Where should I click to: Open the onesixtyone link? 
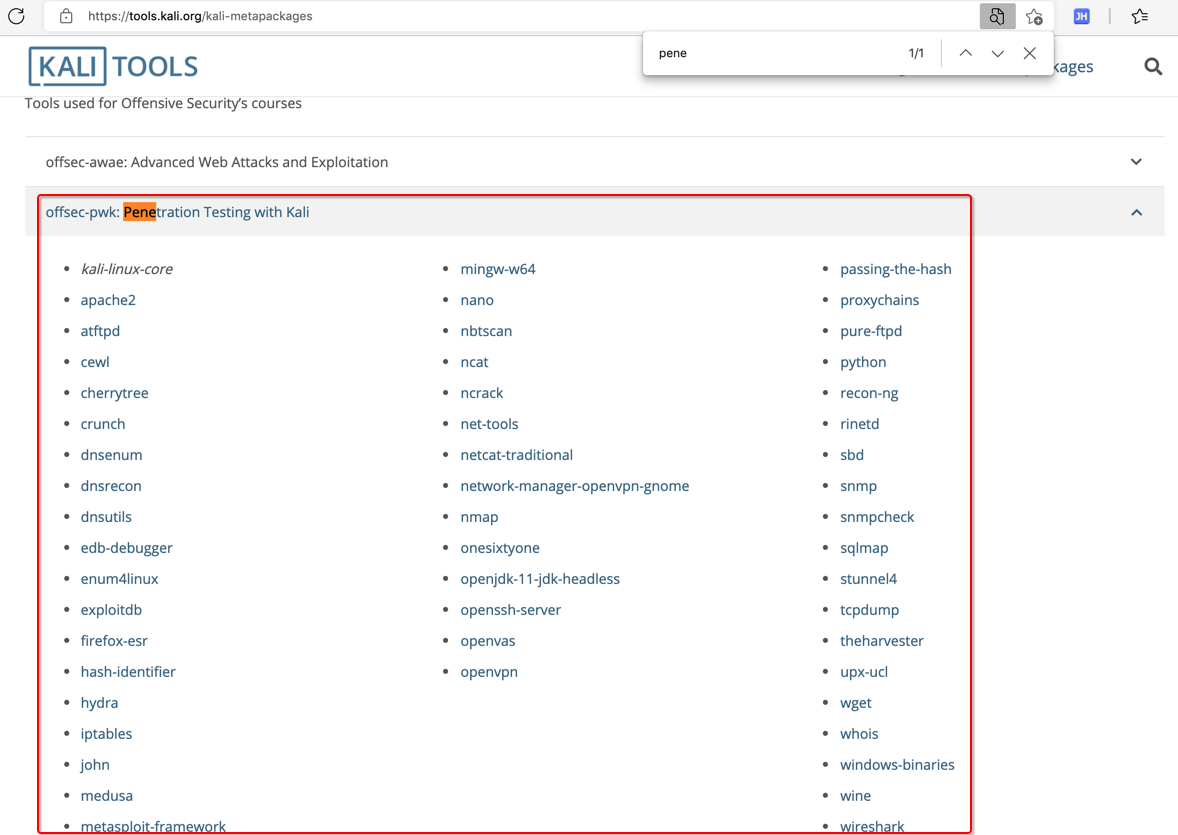(x=500, y=548)
